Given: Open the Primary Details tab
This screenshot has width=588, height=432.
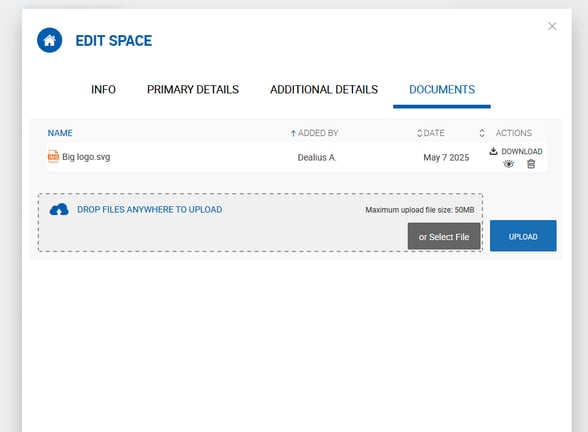Looking at the screenshot, I should 193,90.
